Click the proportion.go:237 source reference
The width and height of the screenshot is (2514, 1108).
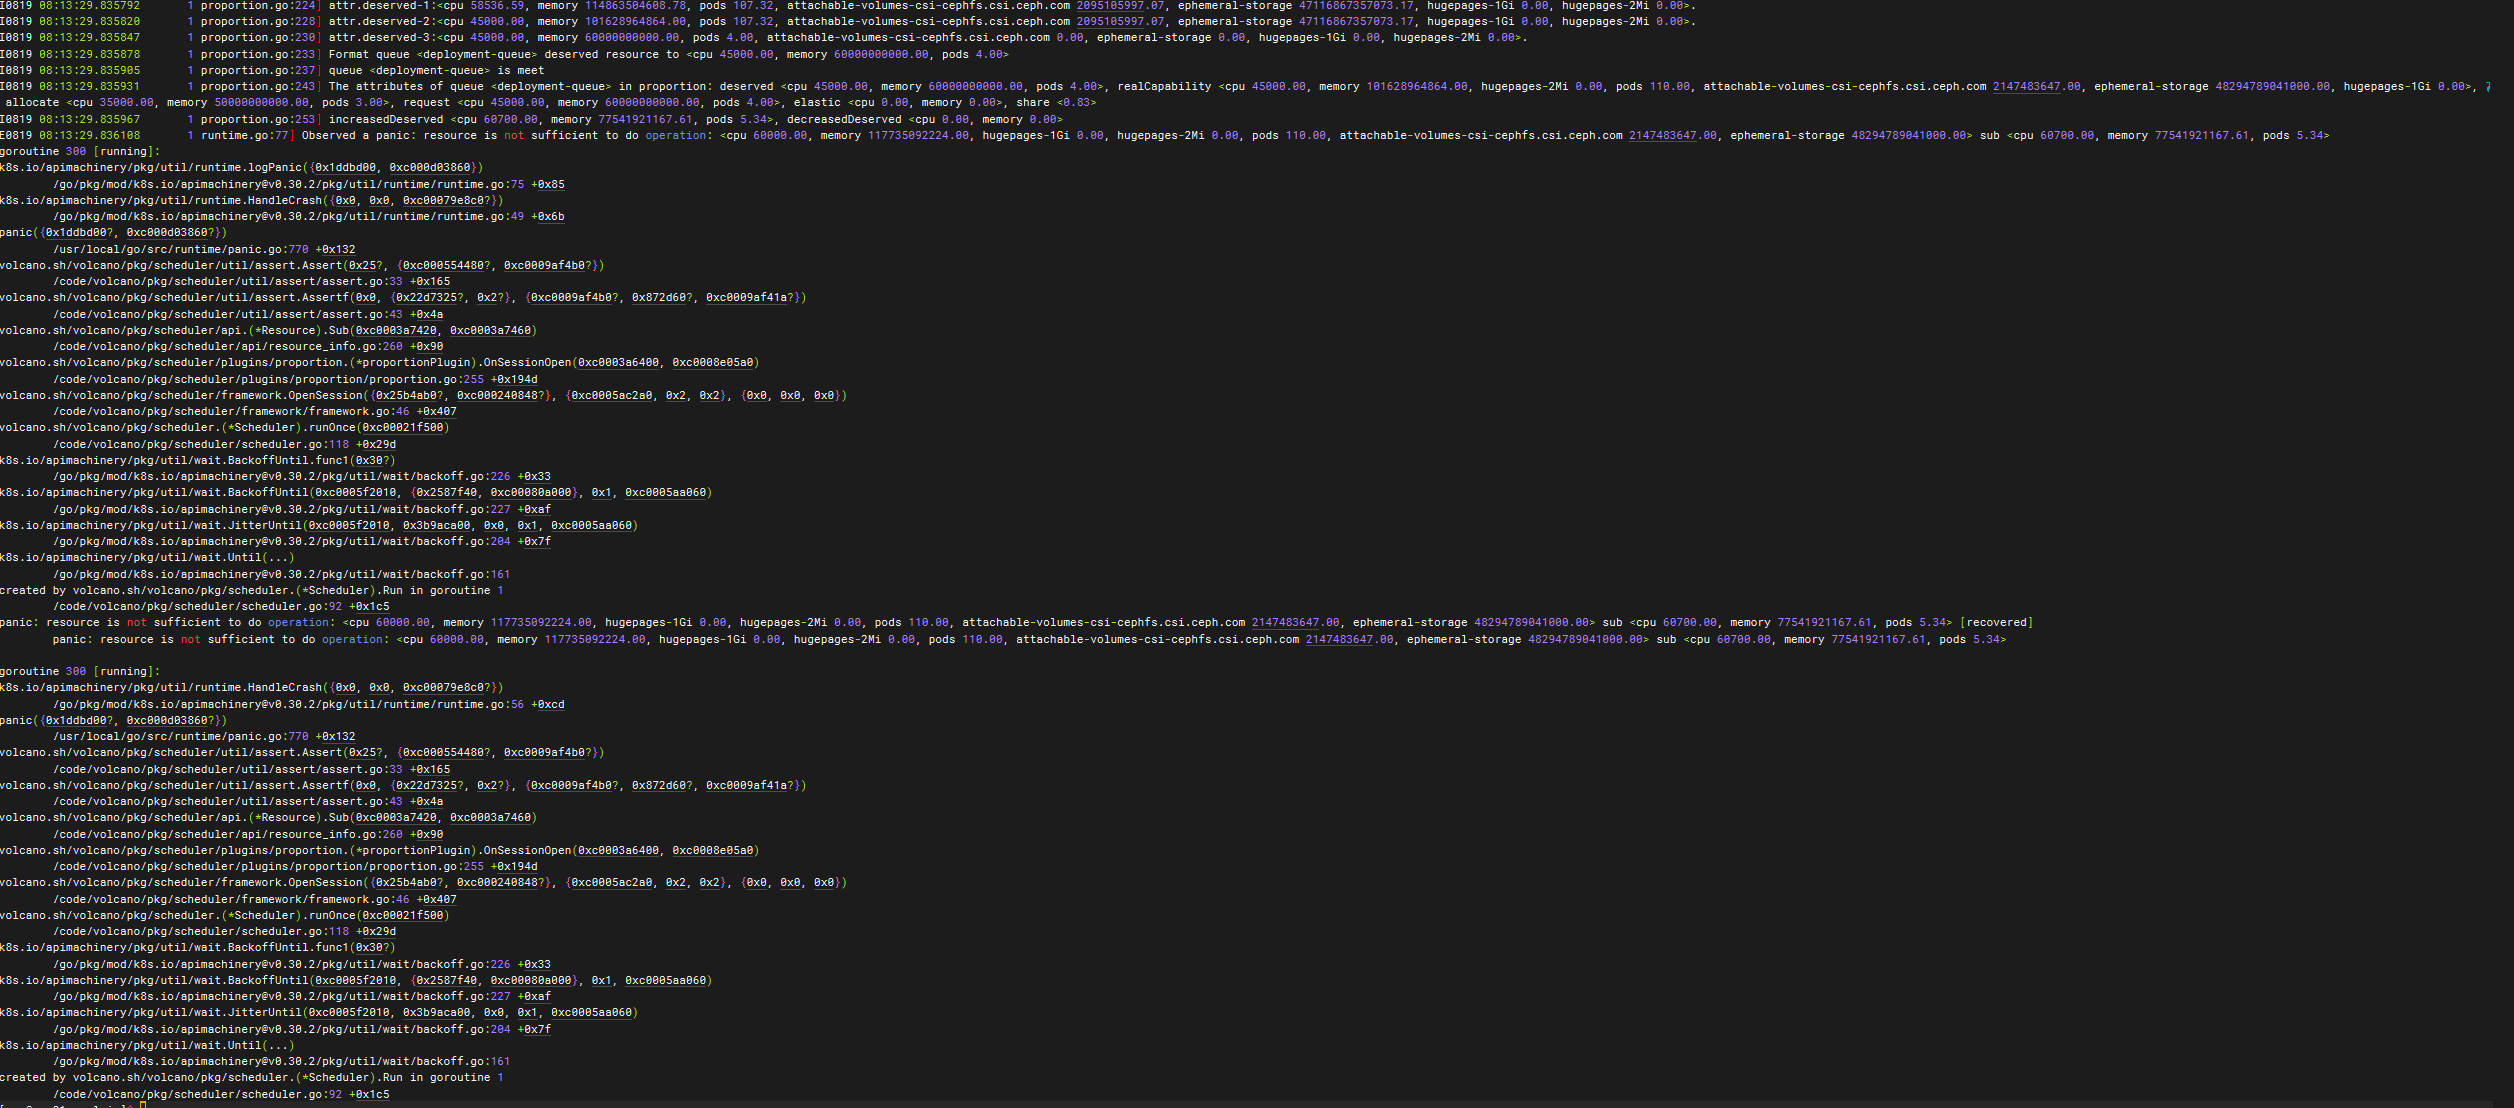pyautogui.click(x=259, y=71)
